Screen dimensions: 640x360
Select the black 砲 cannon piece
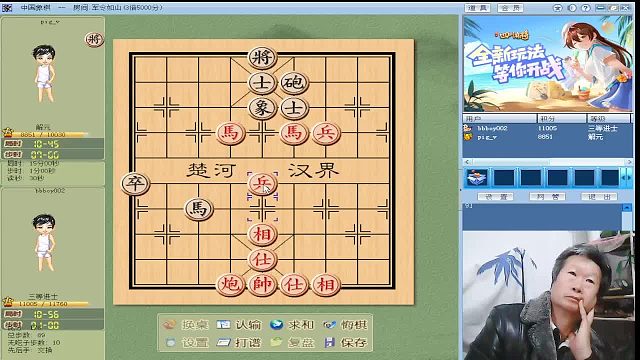[294, 82]
